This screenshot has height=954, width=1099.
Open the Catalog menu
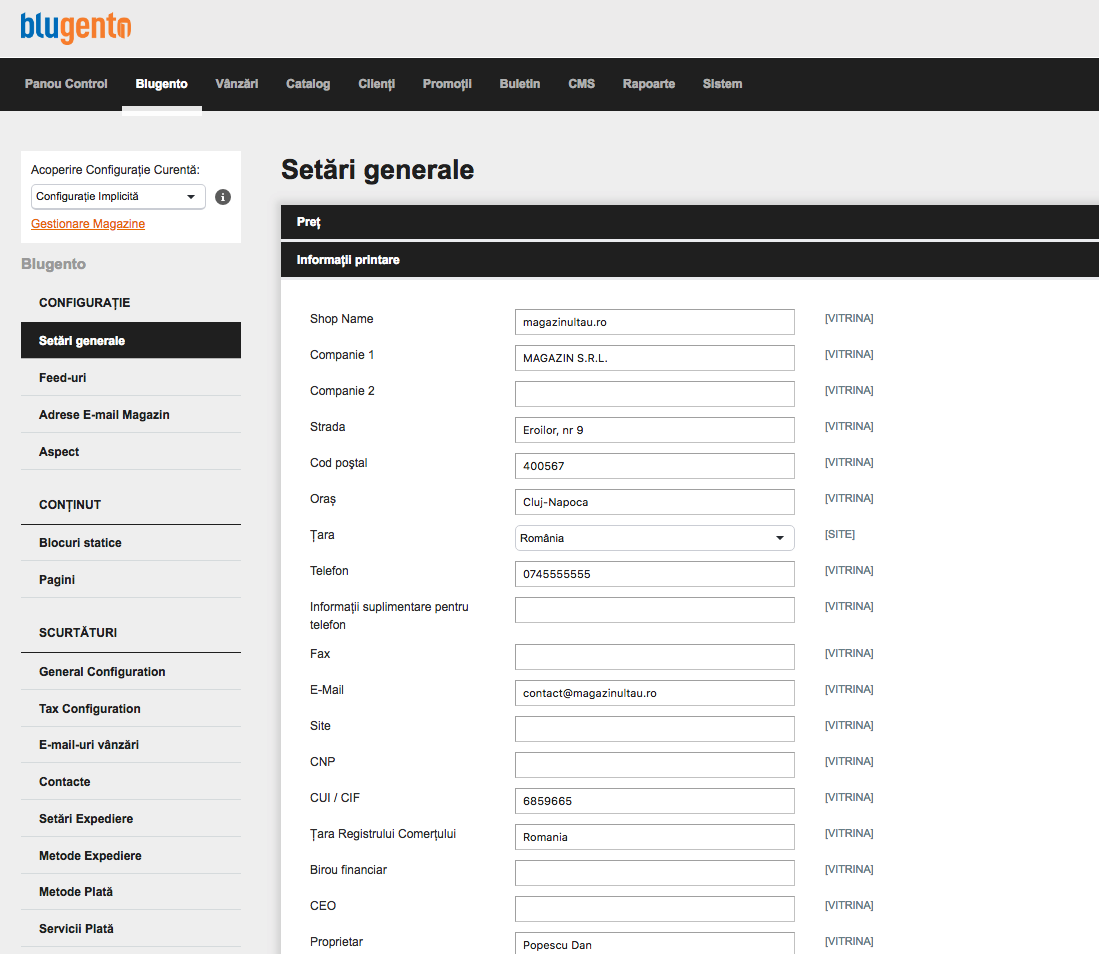point(308,84)
